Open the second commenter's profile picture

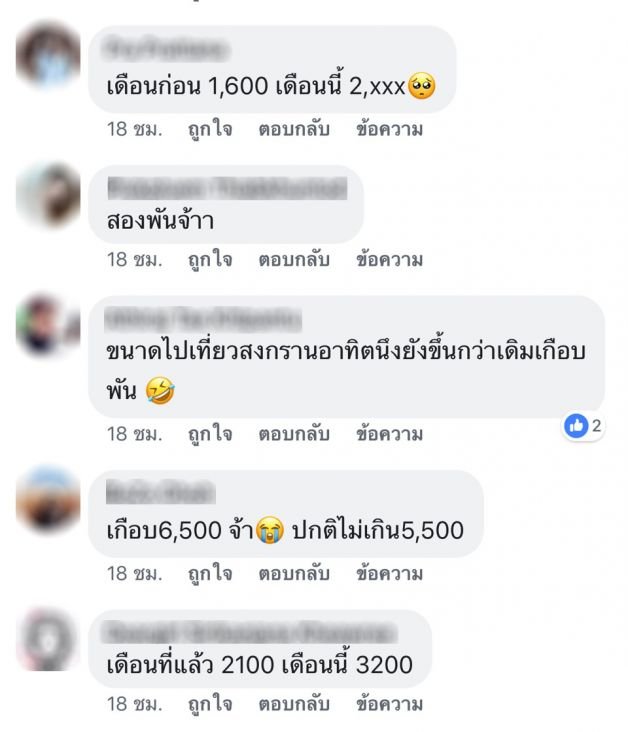tap(48, 195)
